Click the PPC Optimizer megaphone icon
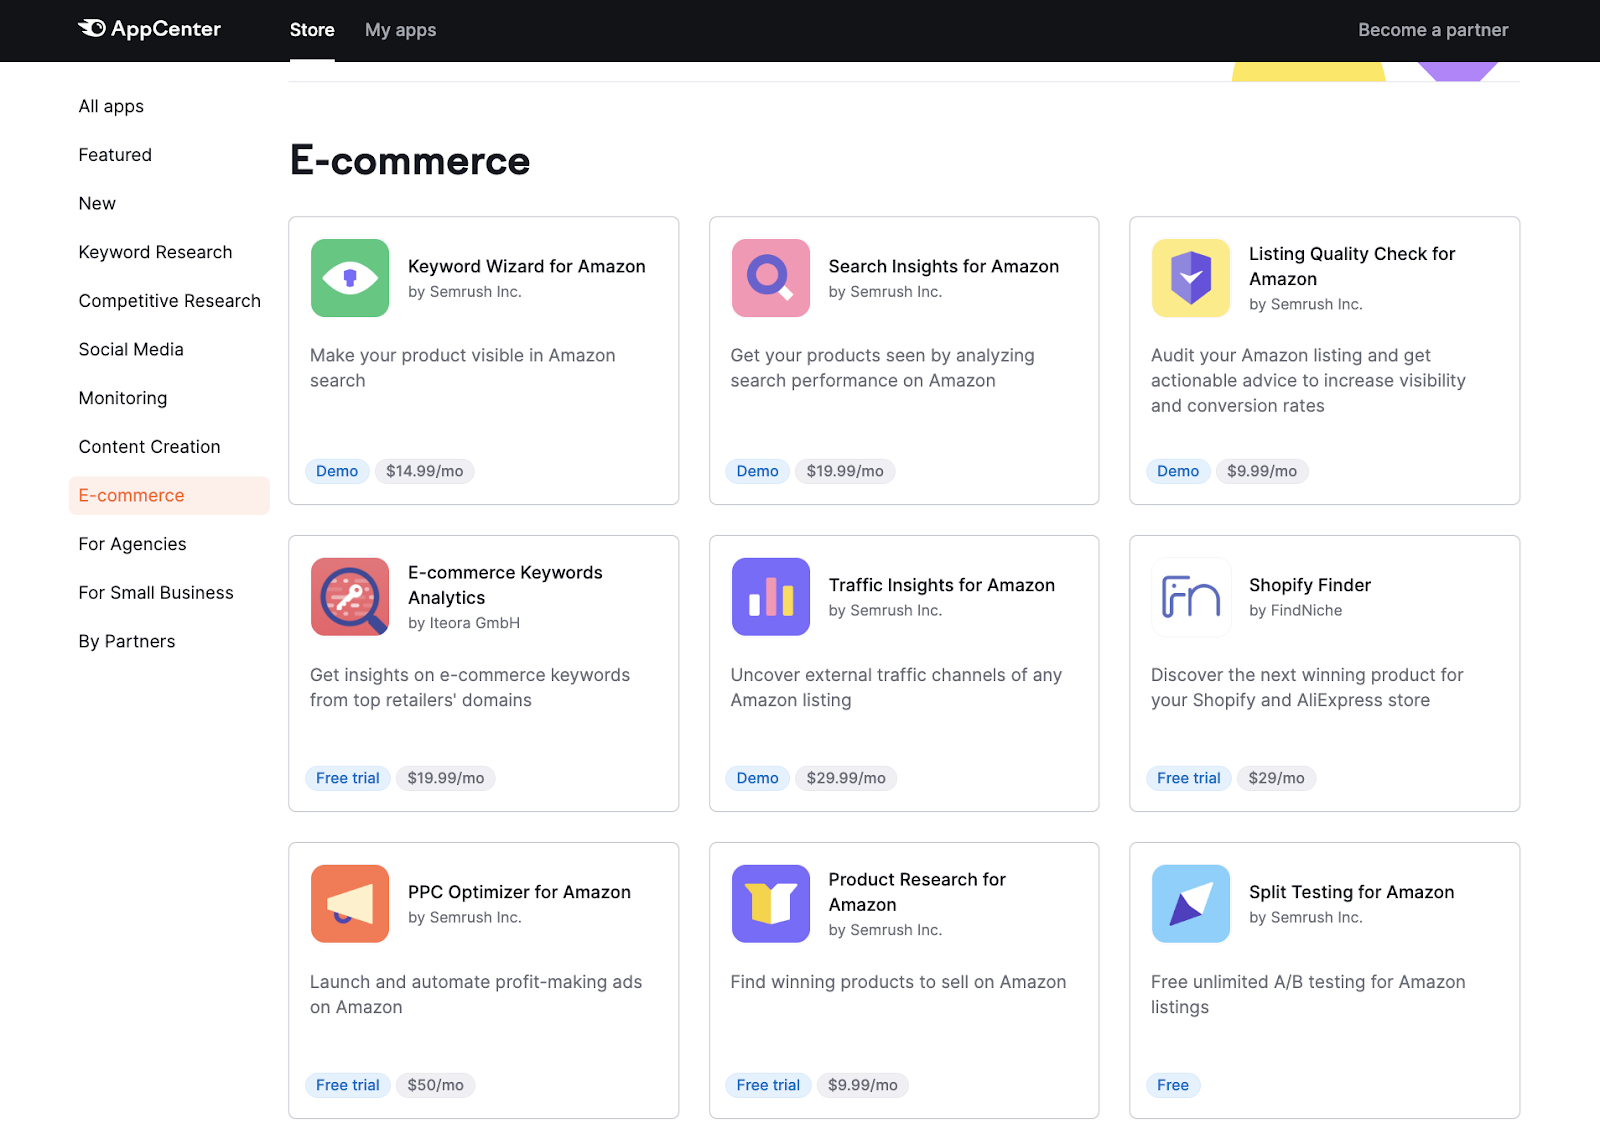1600x1134 pixels. click(x=350, y=904)
